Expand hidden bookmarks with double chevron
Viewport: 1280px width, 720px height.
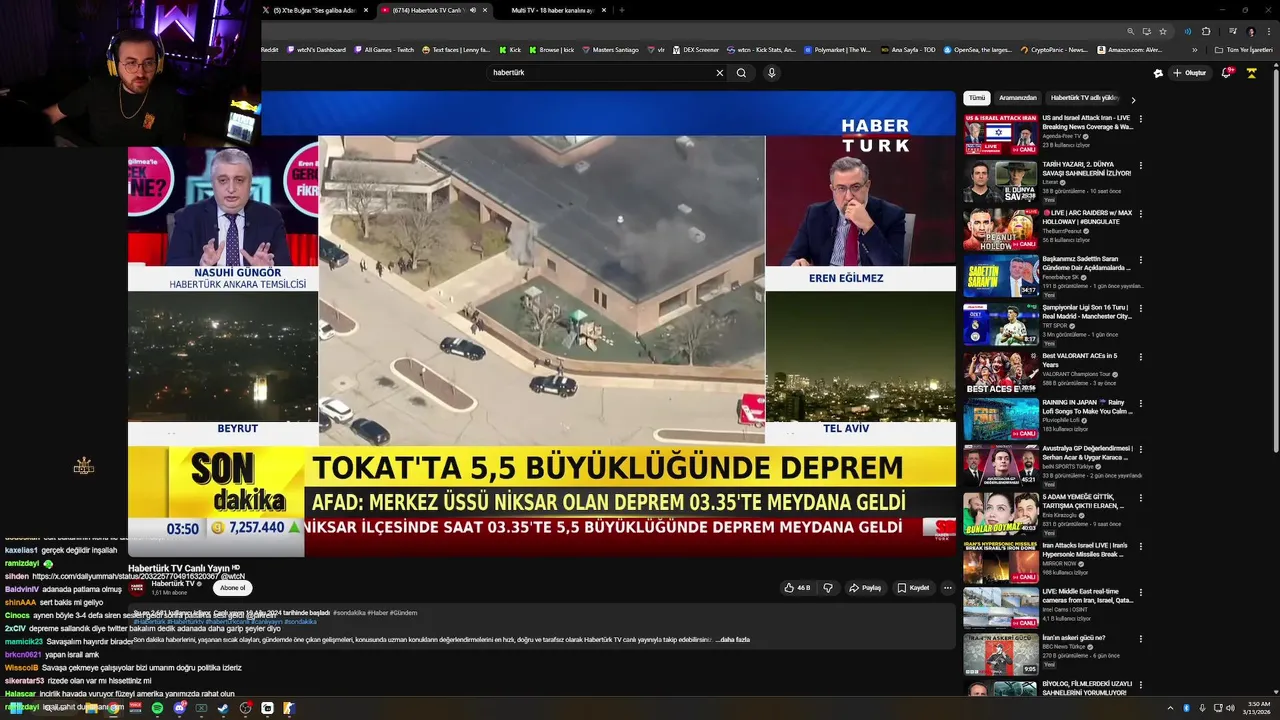[1194, 50]
